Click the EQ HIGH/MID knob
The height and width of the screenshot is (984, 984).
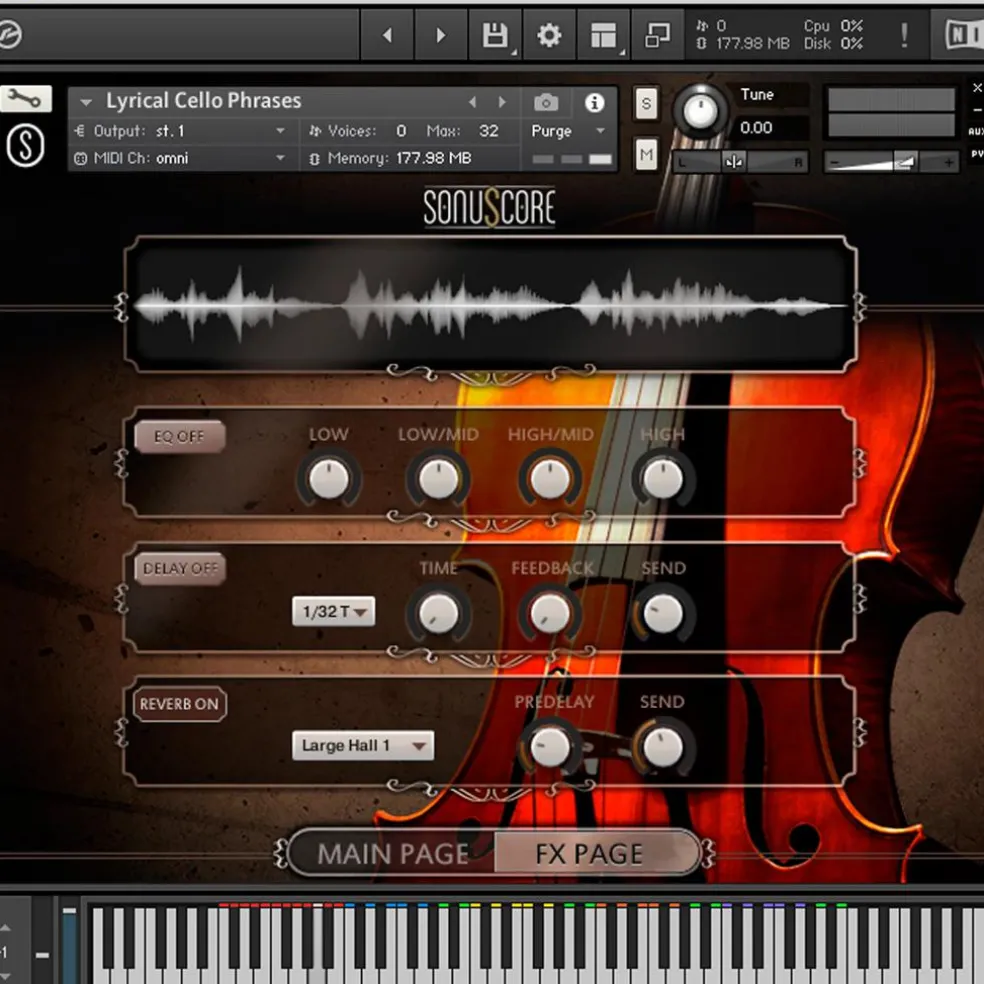pos(550,478)
